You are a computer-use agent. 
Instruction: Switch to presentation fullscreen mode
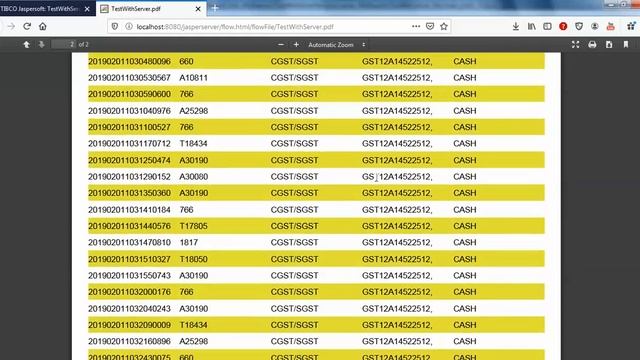[576, 44]
